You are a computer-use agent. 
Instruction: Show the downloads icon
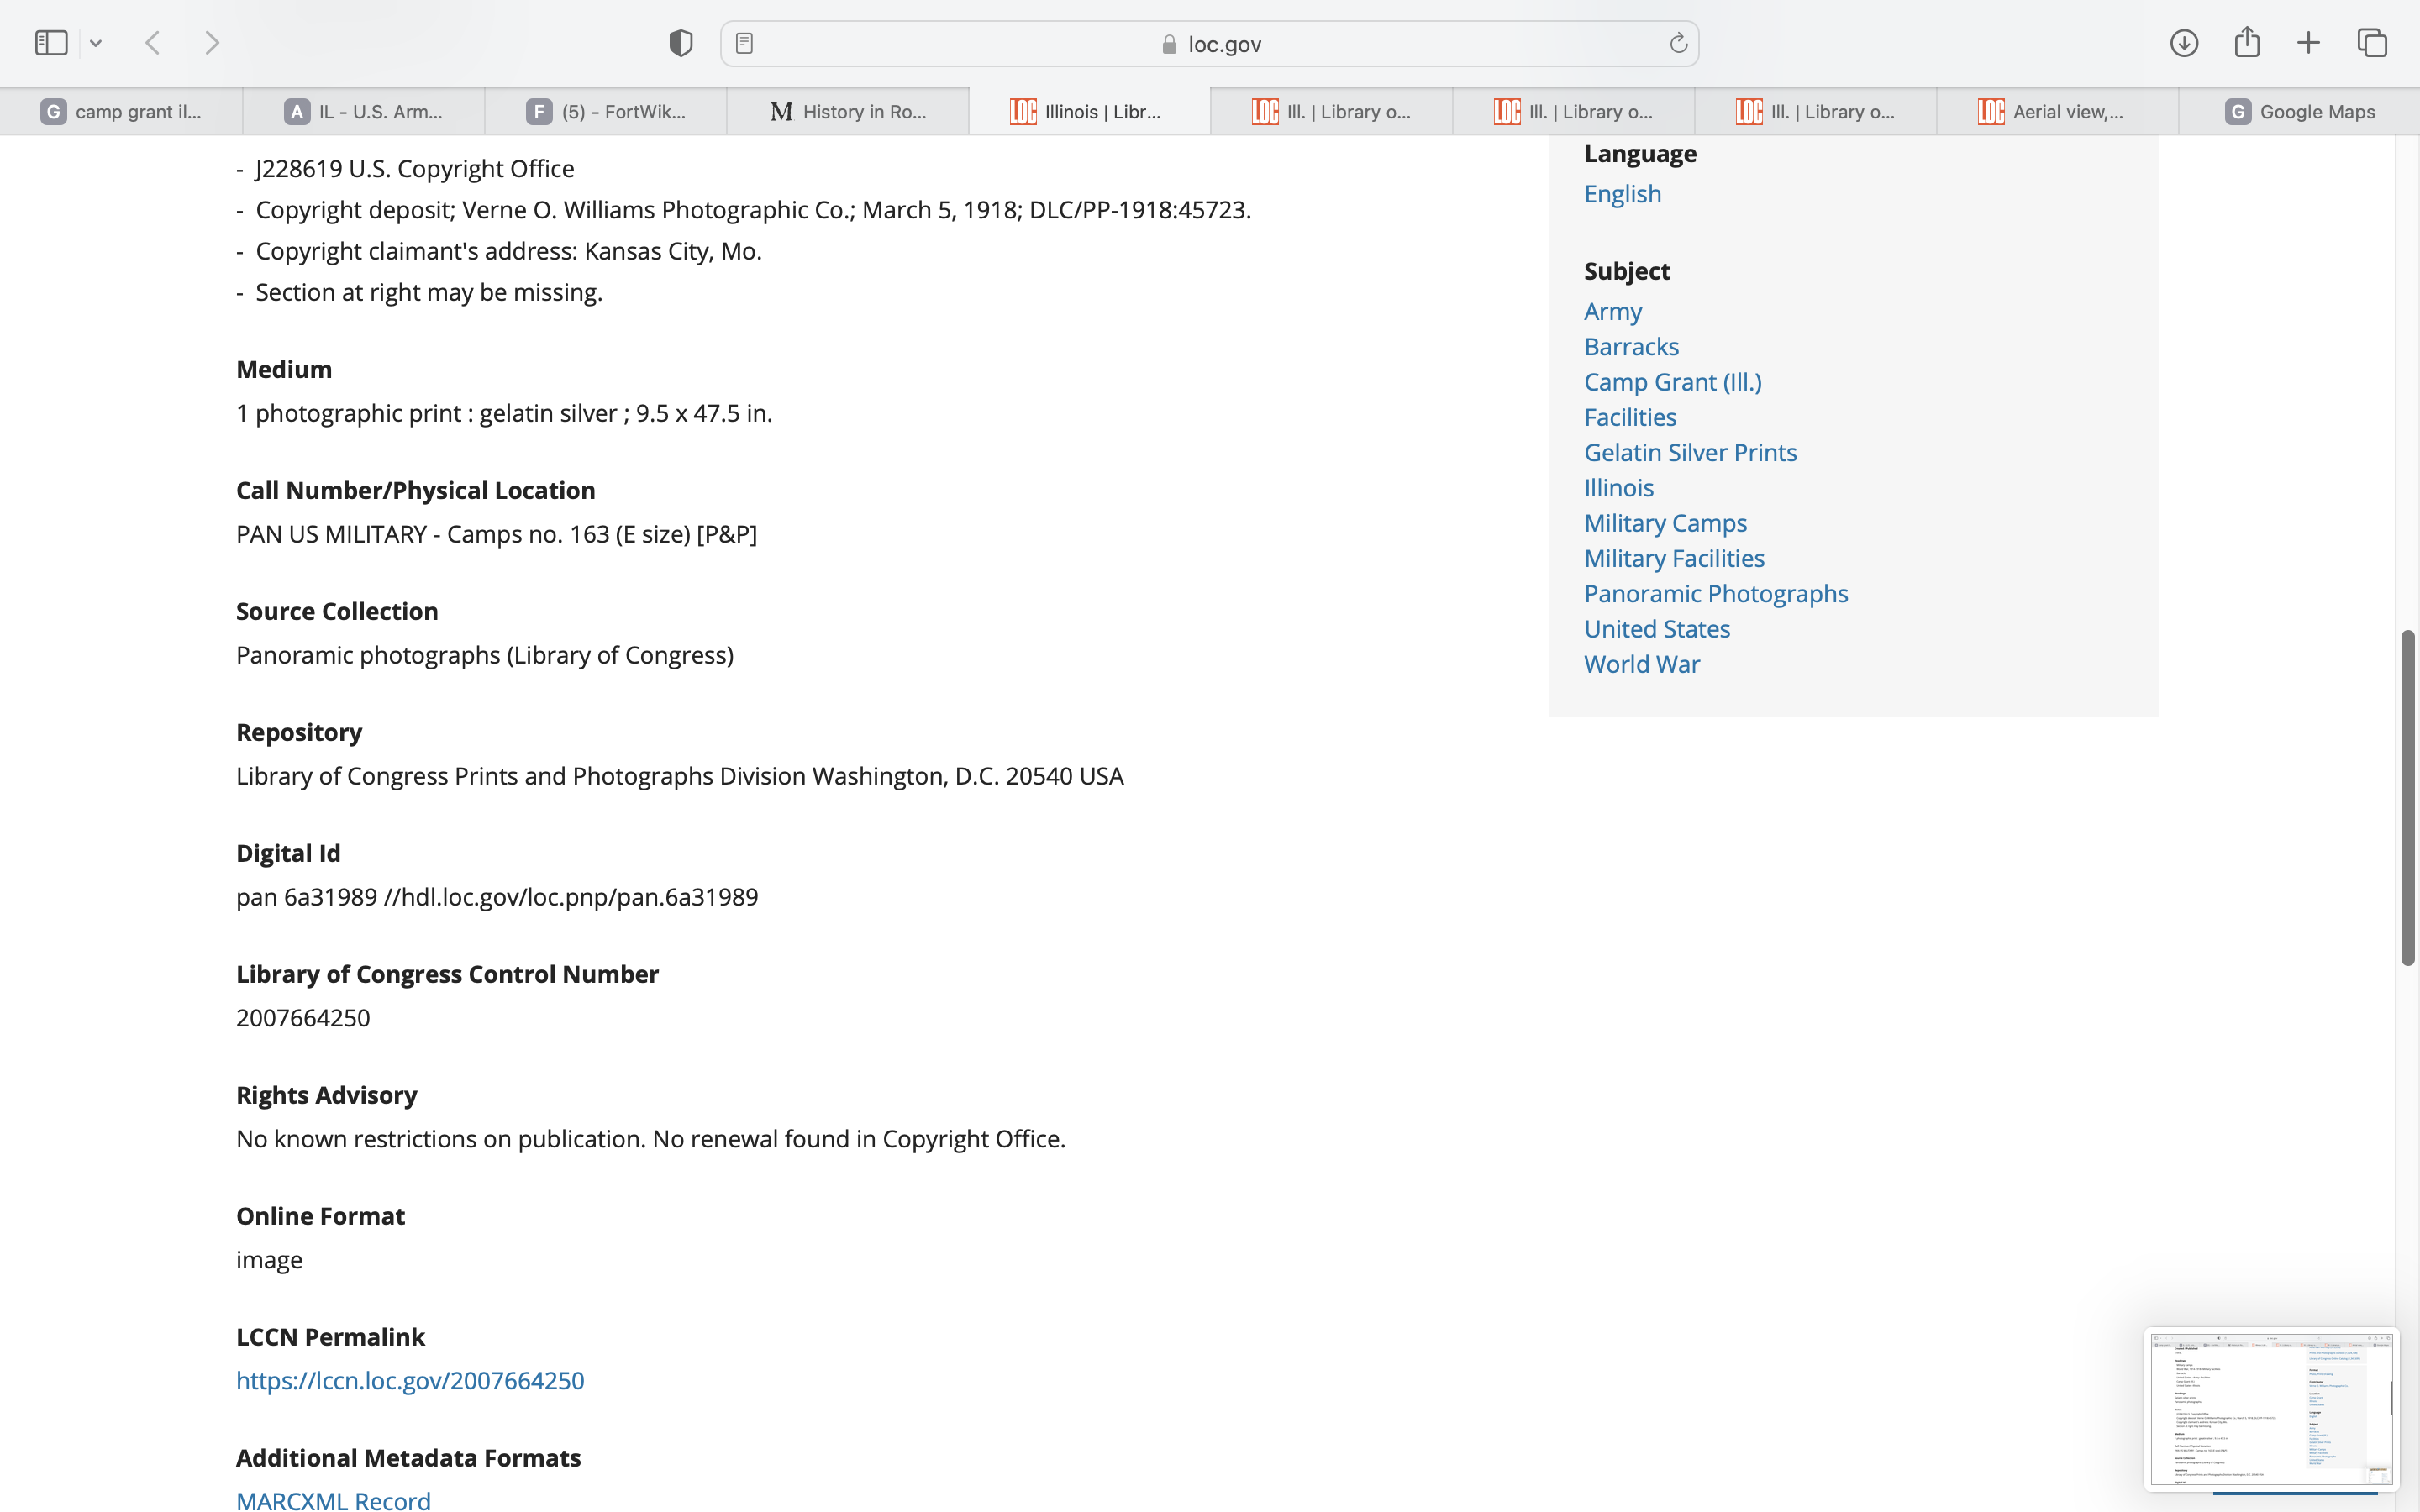(x=2184, y=43)
